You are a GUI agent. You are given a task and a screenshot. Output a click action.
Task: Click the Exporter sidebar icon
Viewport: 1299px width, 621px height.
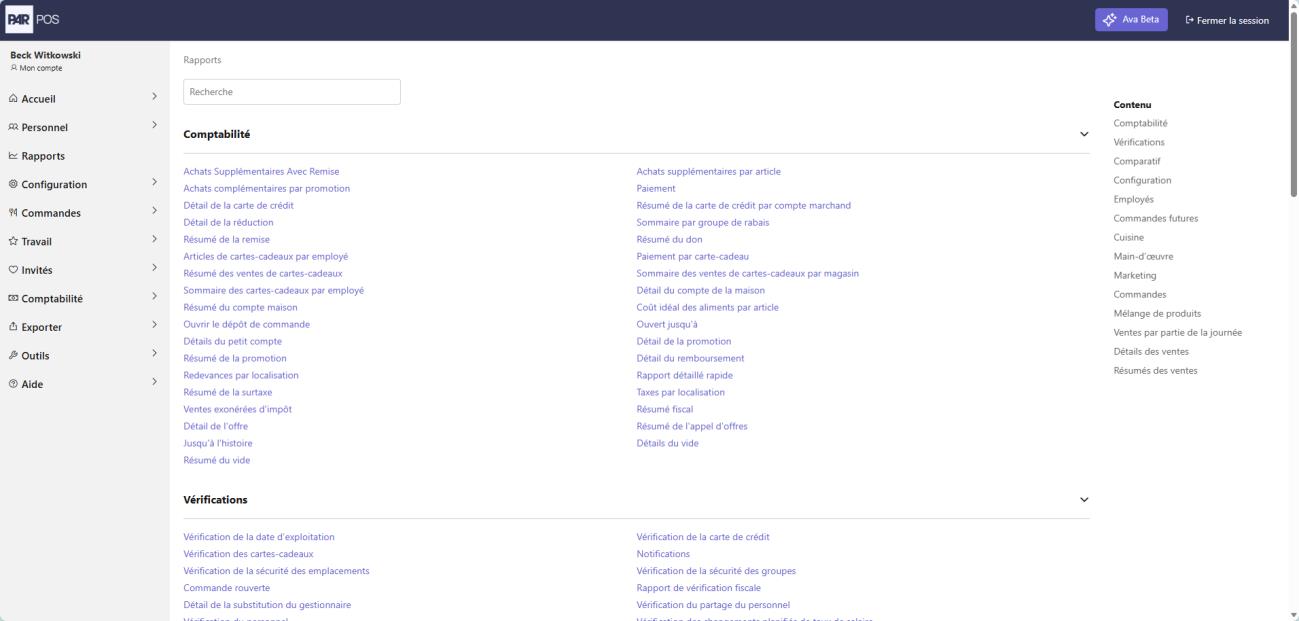coord(13,327)
